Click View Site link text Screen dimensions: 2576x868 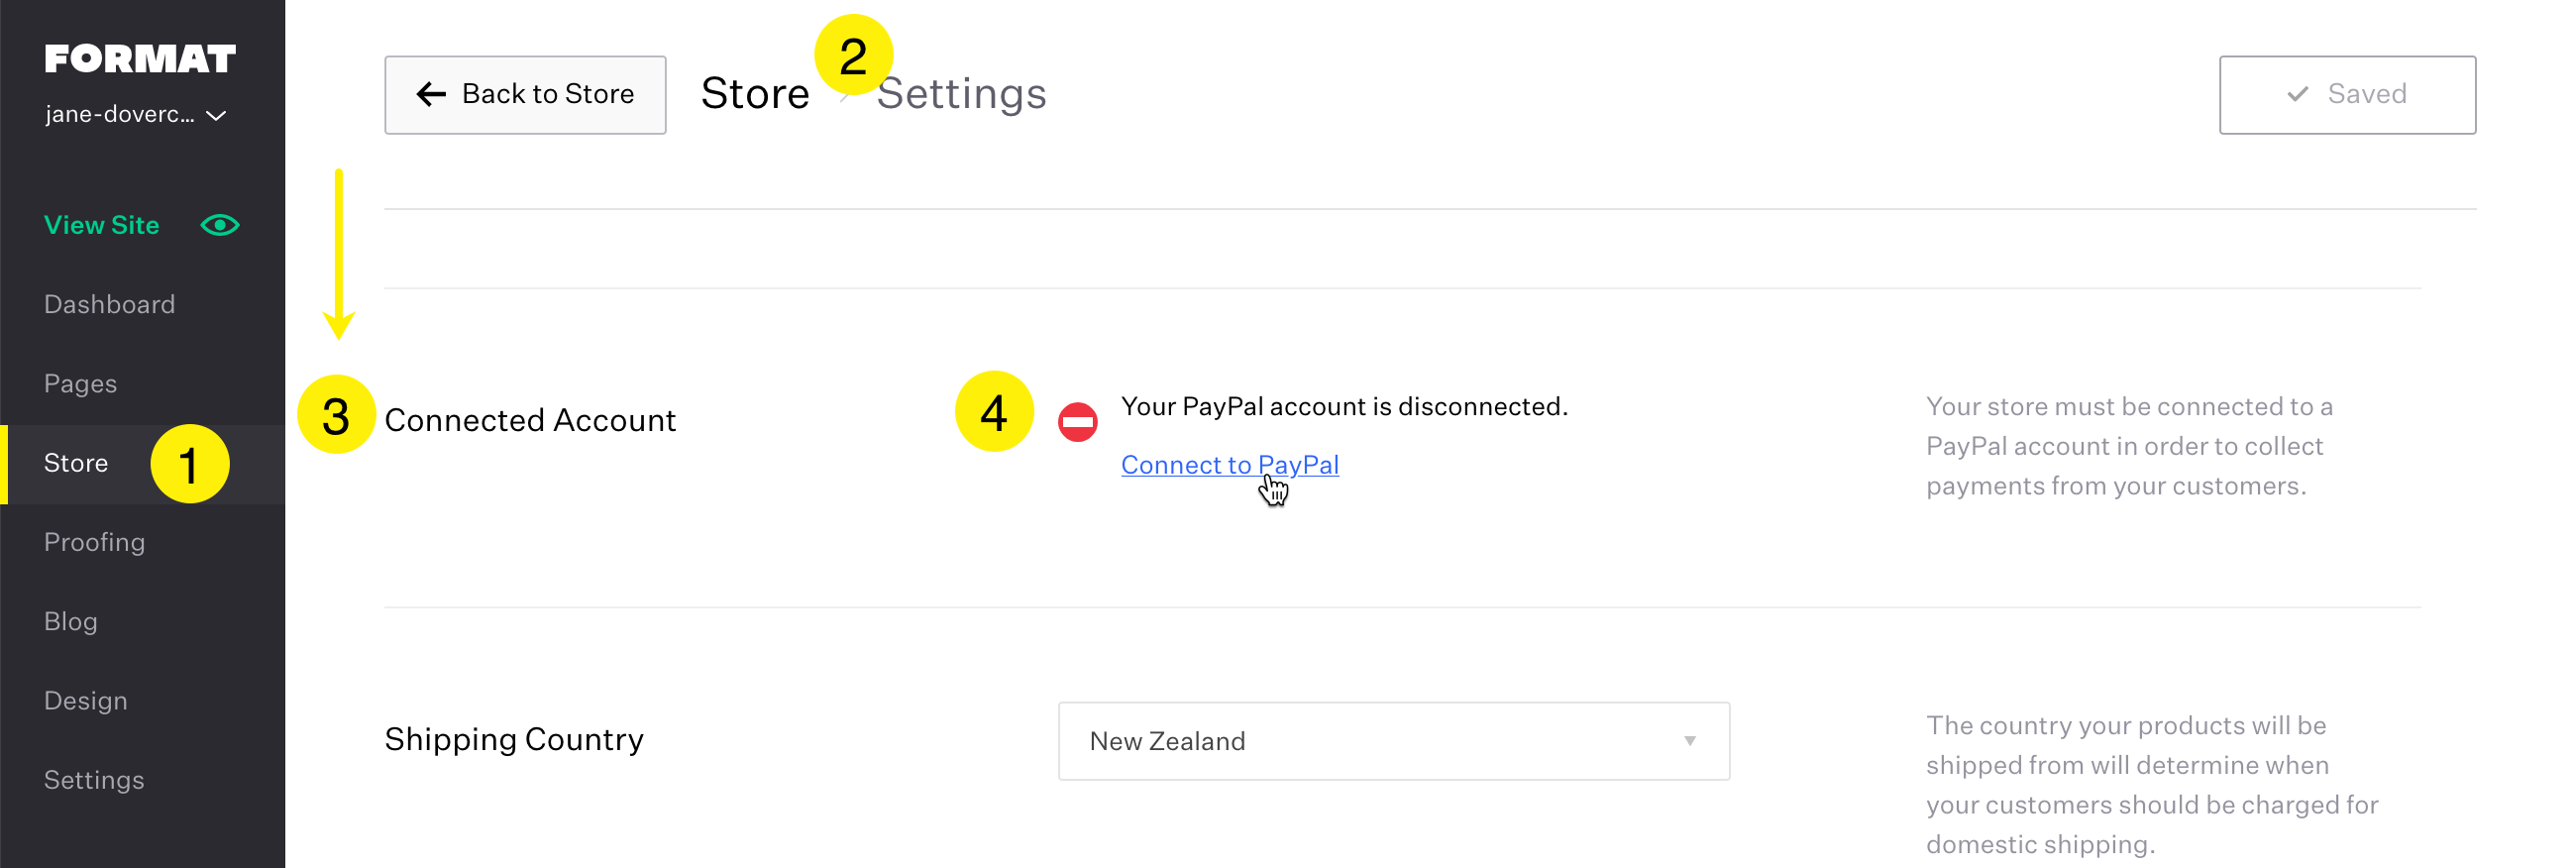[101, 225]
